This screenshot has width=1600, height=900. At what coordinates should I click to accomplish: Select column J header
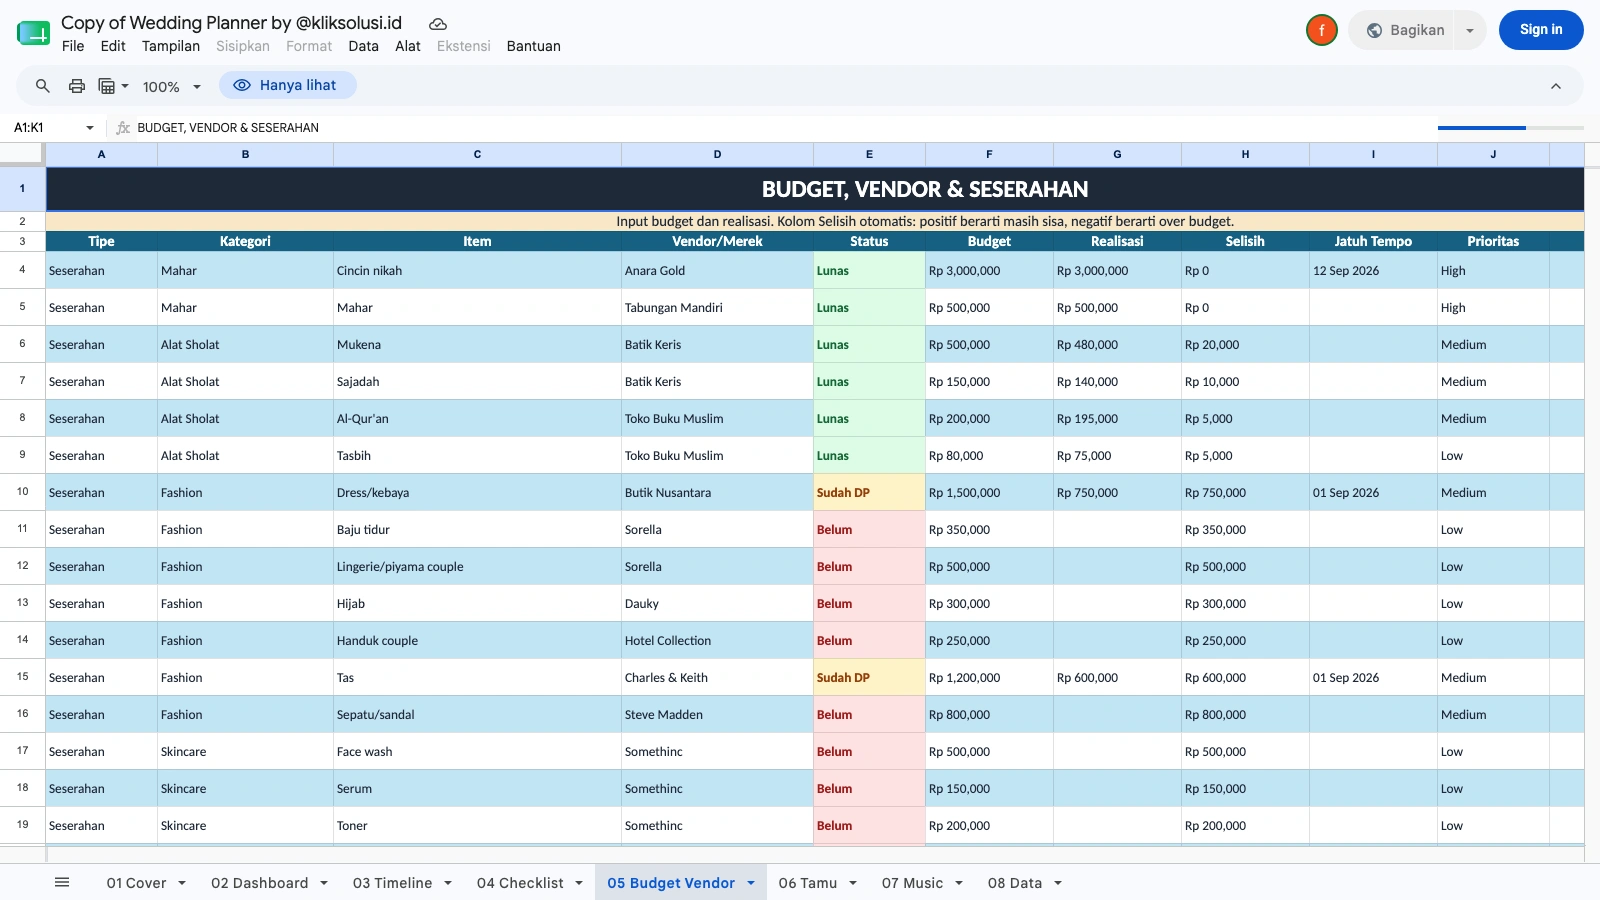[x=1493, y=154]
